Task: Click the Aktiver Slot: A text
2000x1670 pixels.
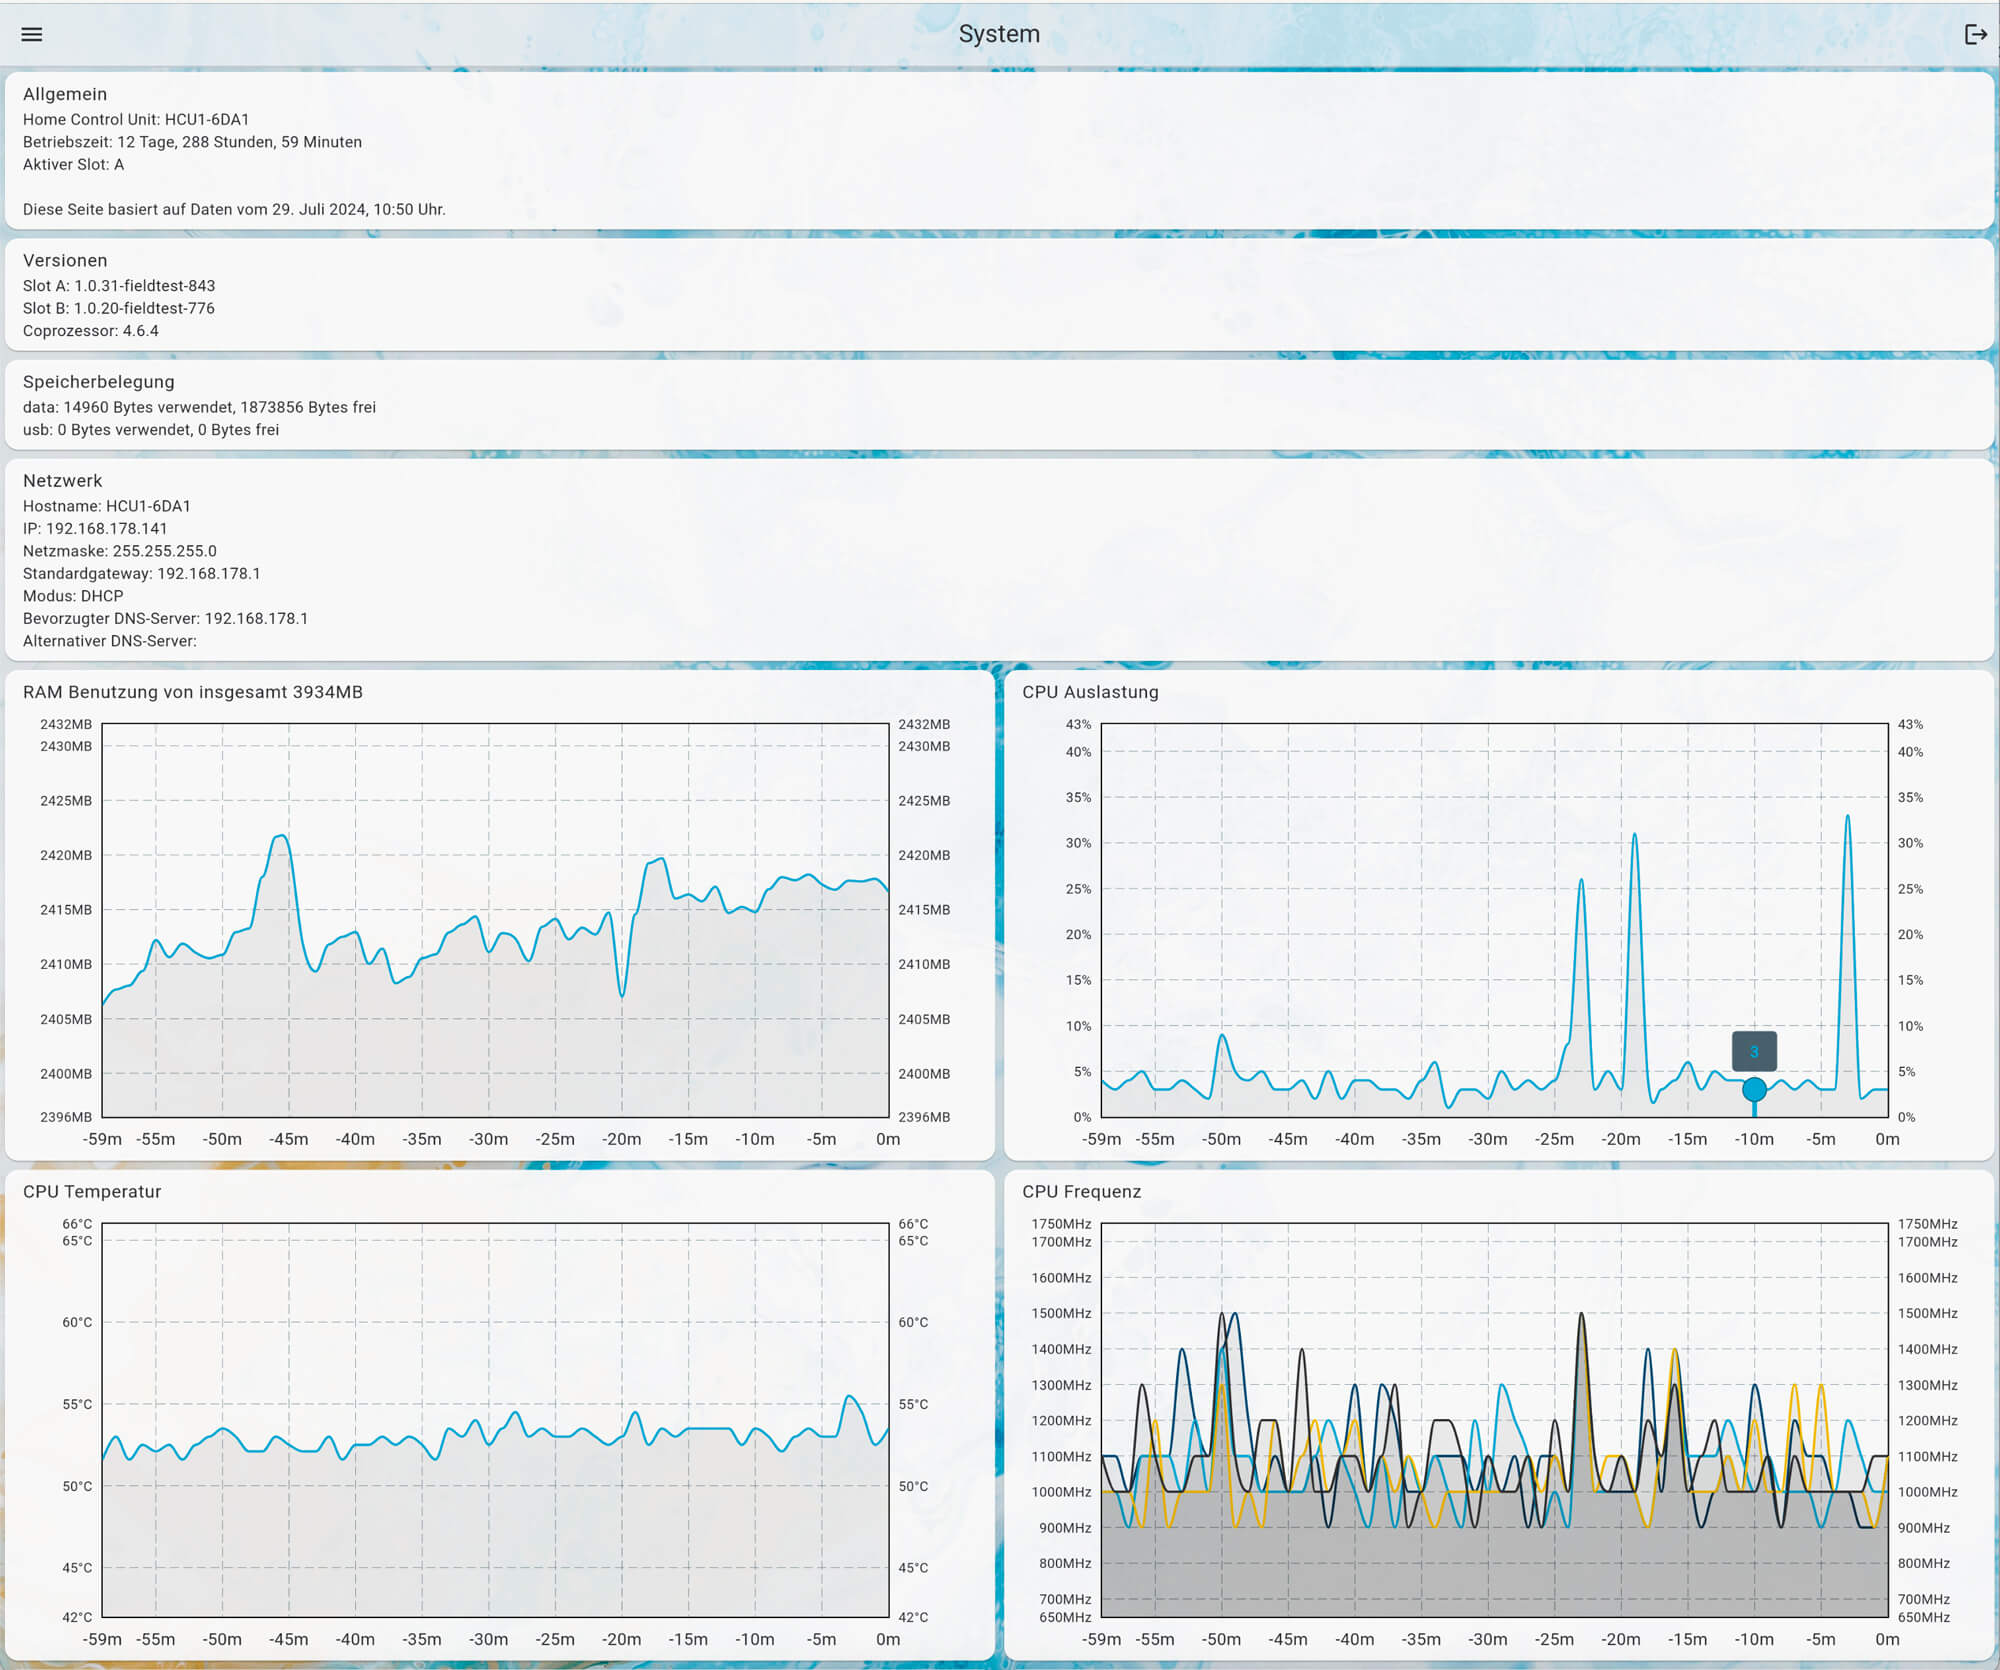Action: pos(74,164)
